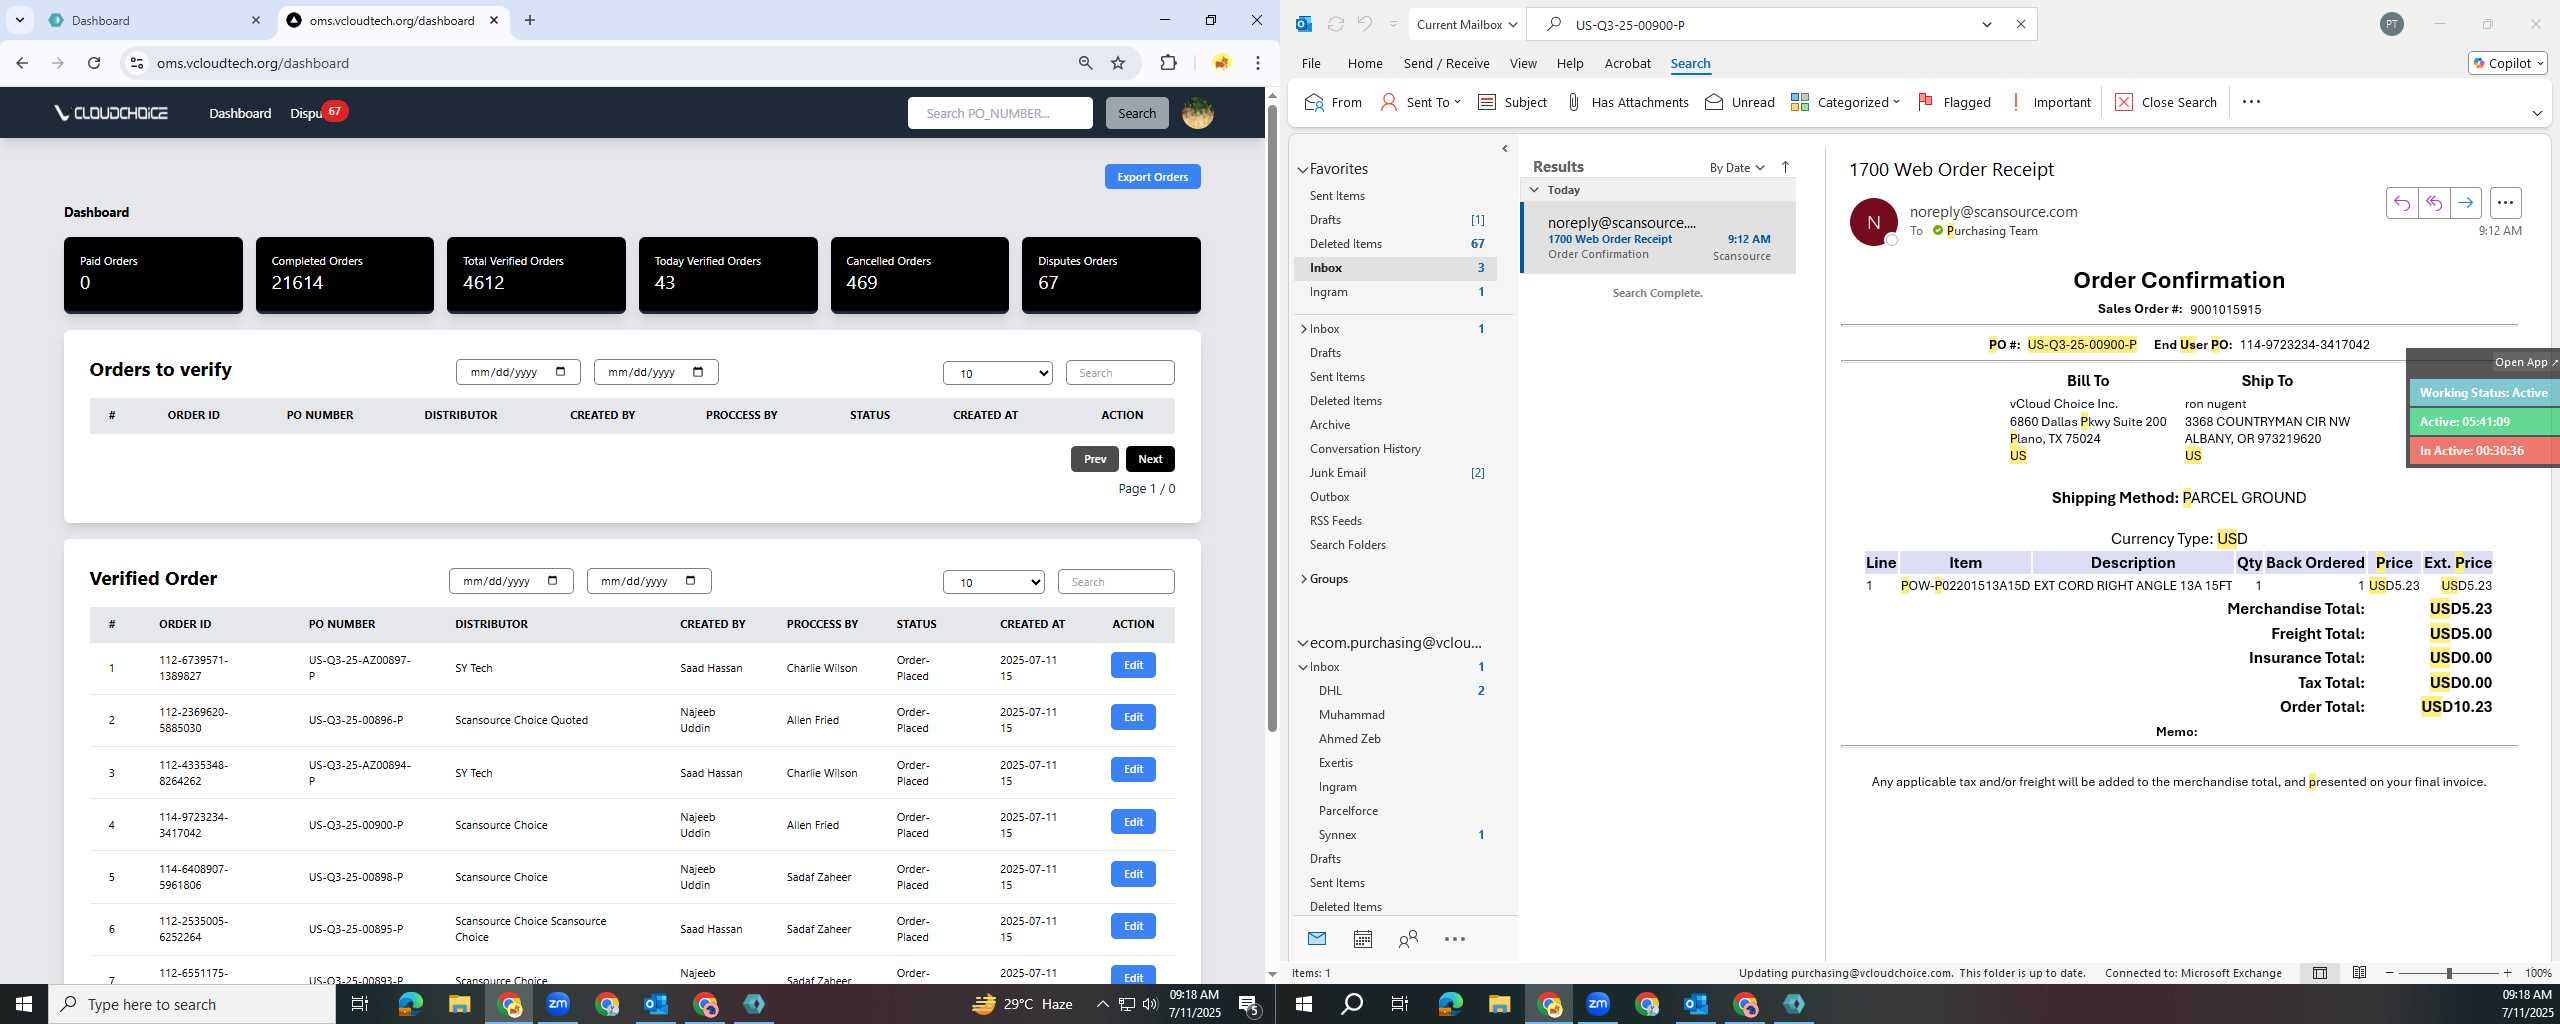Bookmark page with the star icon
Viewport: 2560px width, 1024px height.
pyautogui.click(x=1118, y=63)
